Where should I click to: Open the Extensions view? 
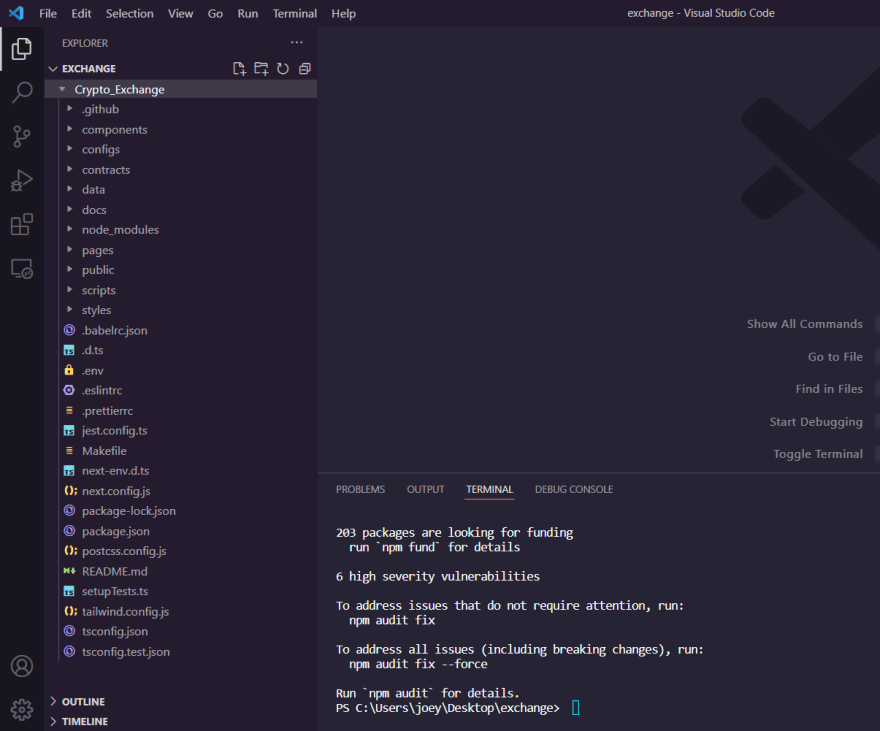(x=21, y=224)
